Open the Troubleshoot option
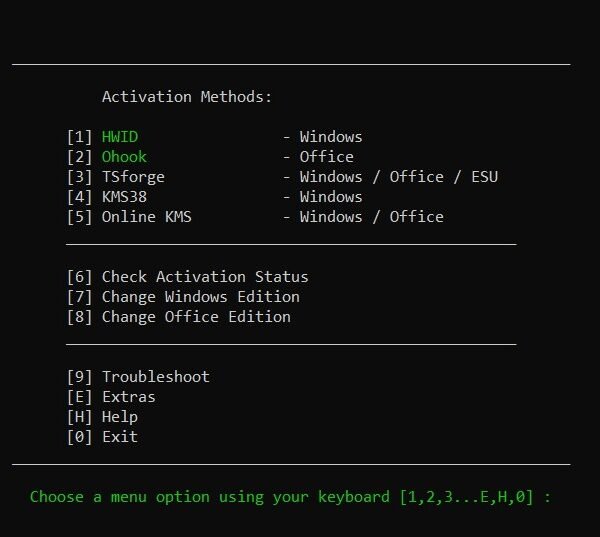The height and width of the screenshot is (537, 600). [156, 377]
